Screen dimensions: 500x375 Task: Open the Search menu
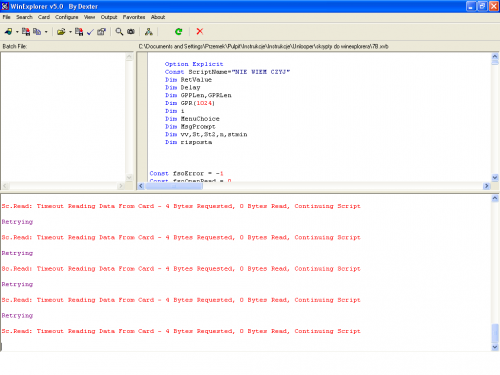24,17
